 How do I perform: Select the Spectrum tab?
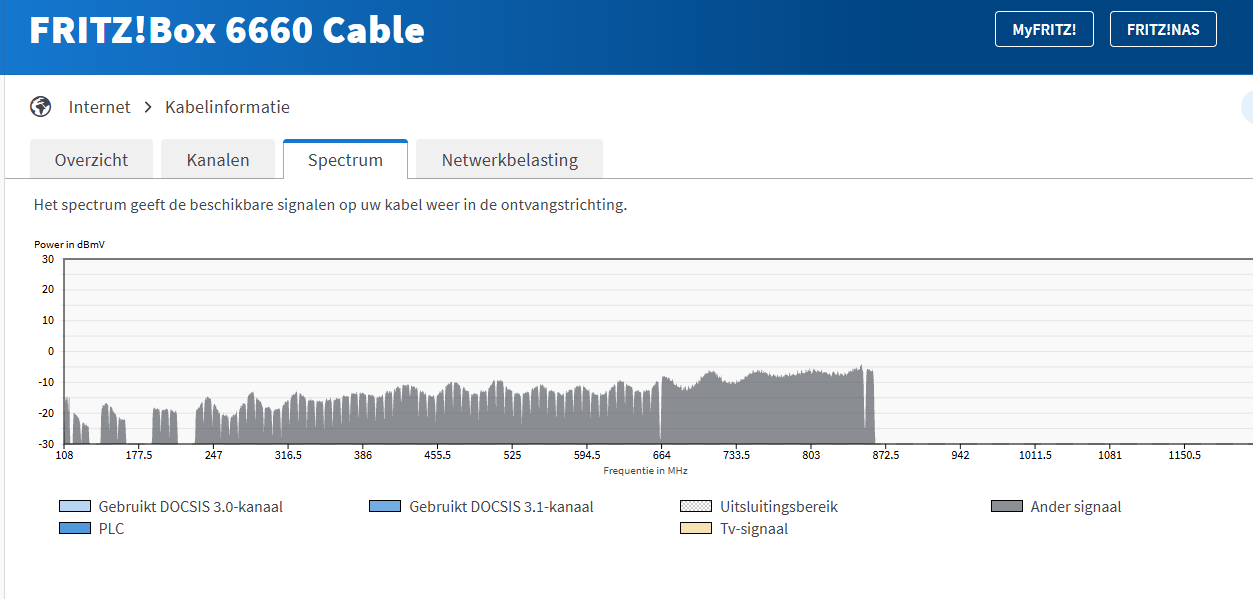click(345, 160)
